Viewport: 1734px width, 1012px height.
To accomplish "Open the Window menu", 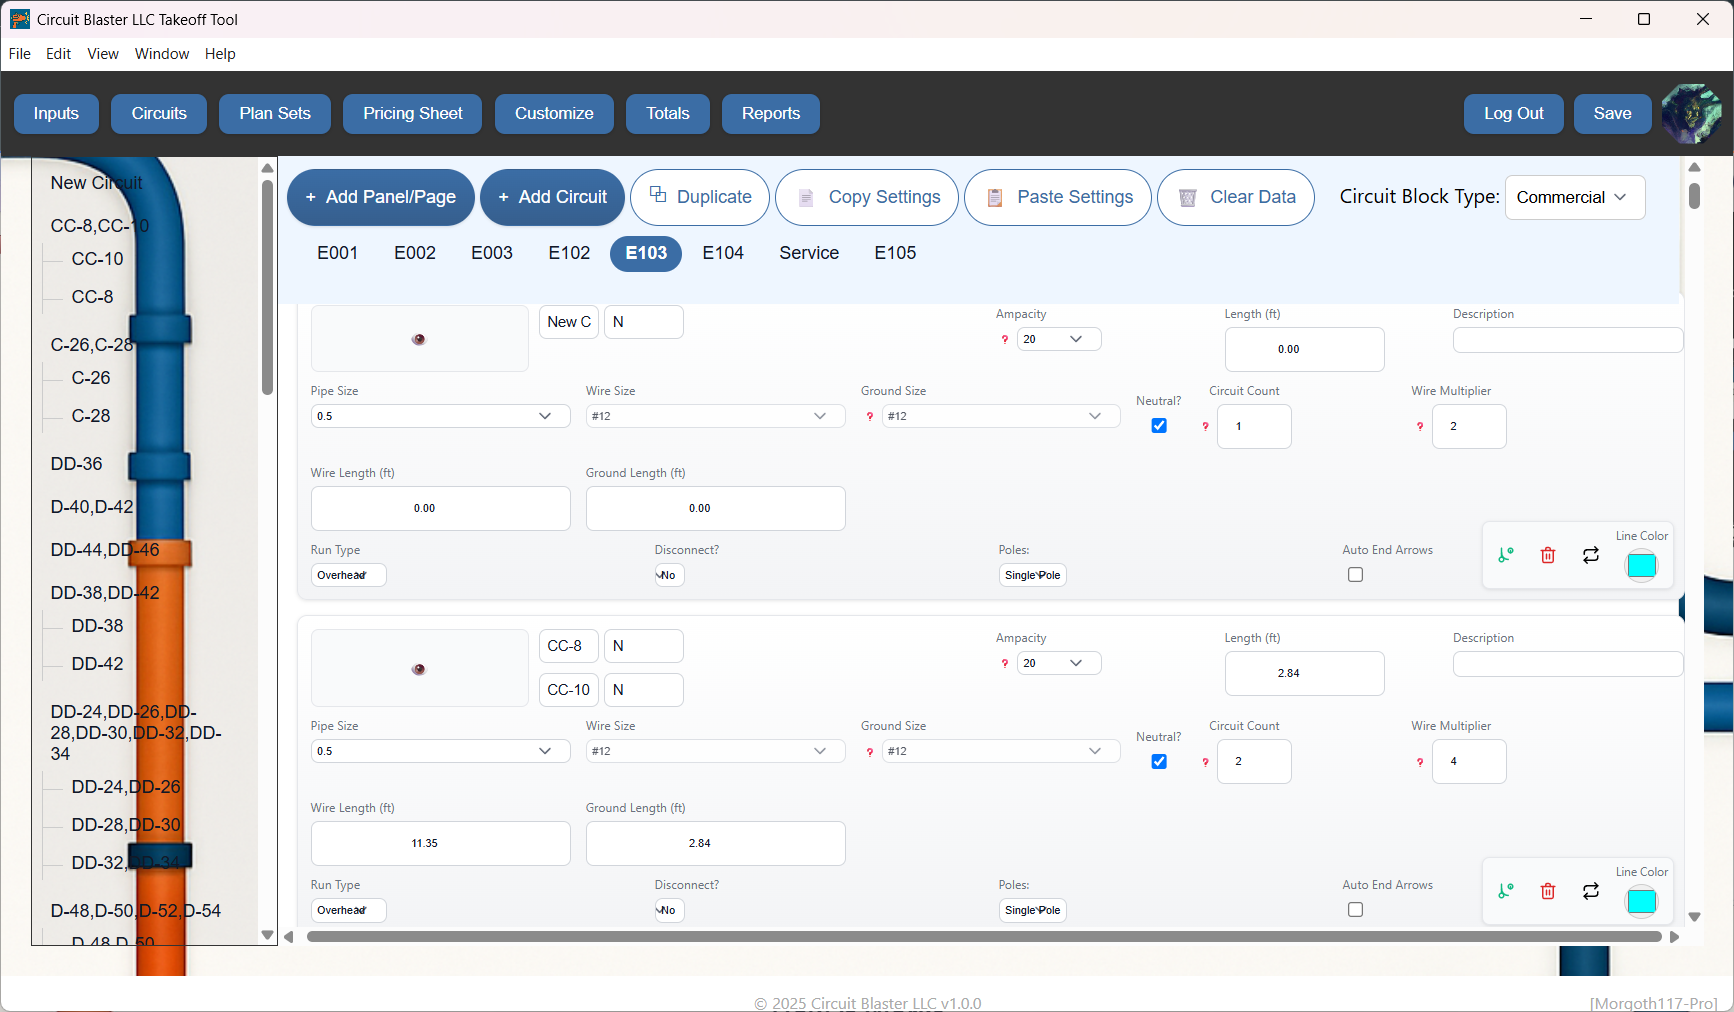I will [161, 54].
